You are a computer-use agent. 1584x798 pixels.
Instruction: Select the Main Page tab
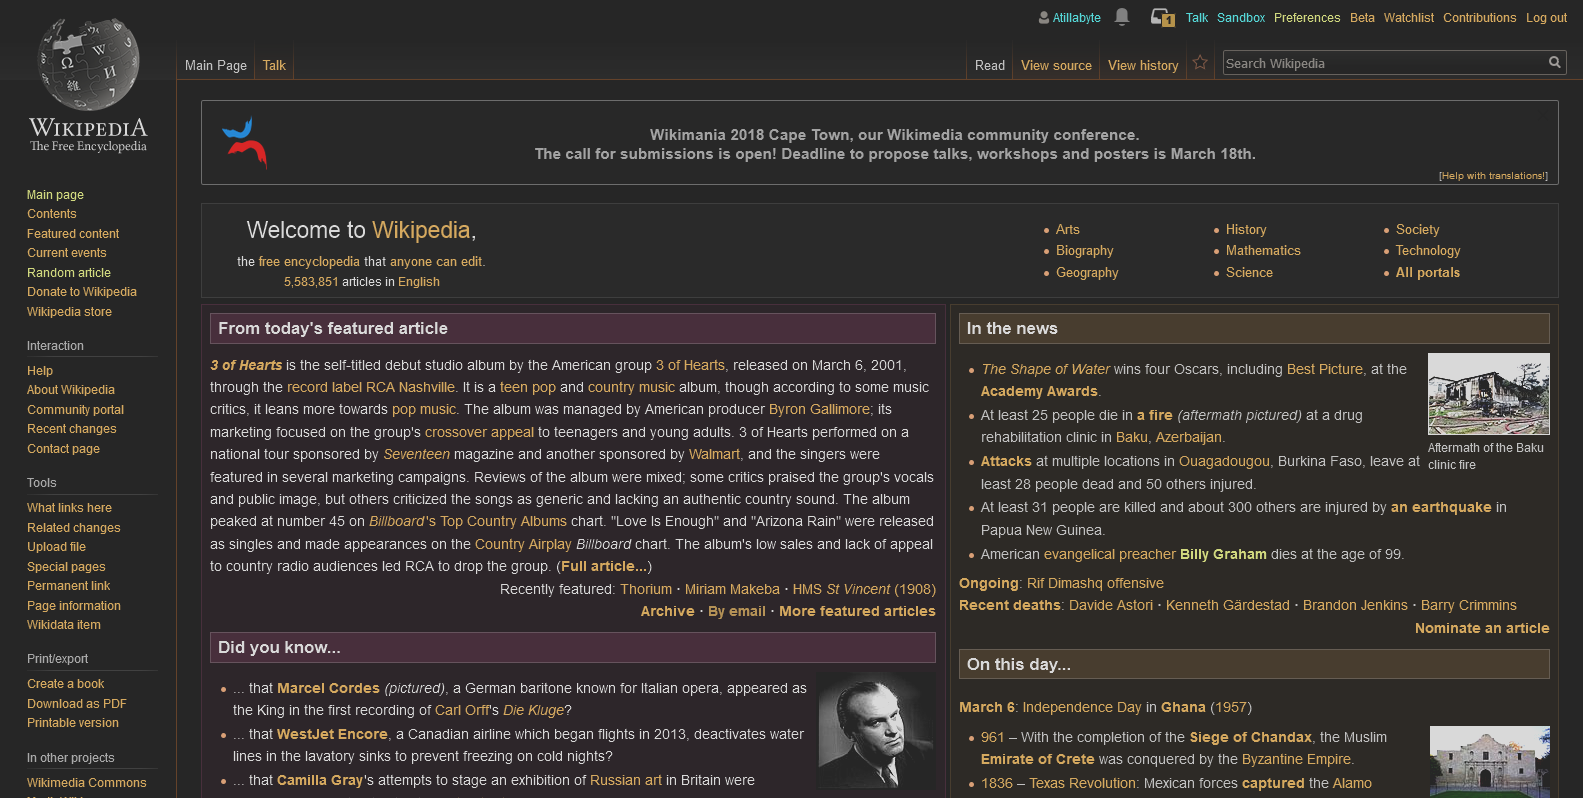coord(216,66)
